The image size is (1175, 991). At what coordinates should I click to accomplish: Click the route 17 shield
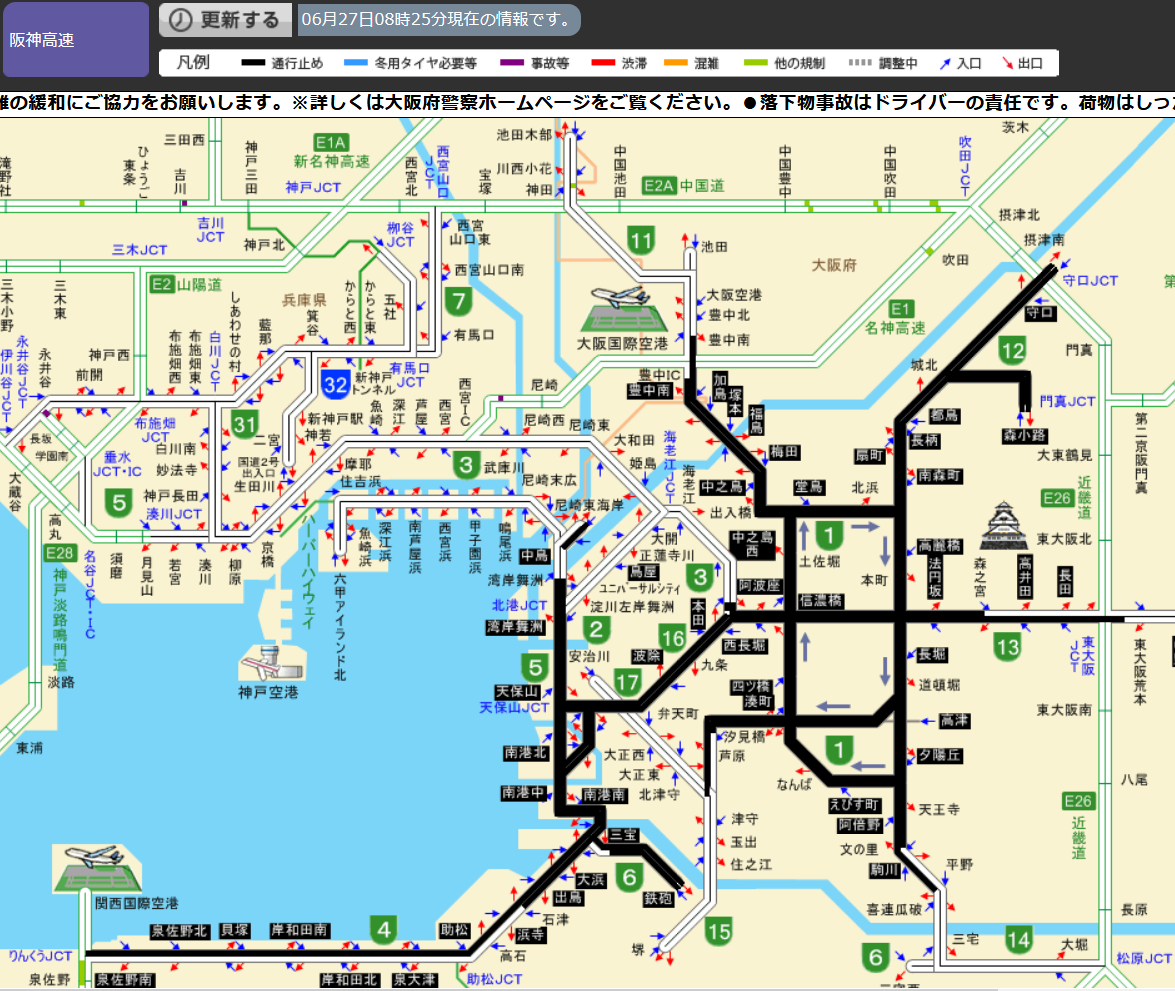pyautogui.click(x=627, y=684)
